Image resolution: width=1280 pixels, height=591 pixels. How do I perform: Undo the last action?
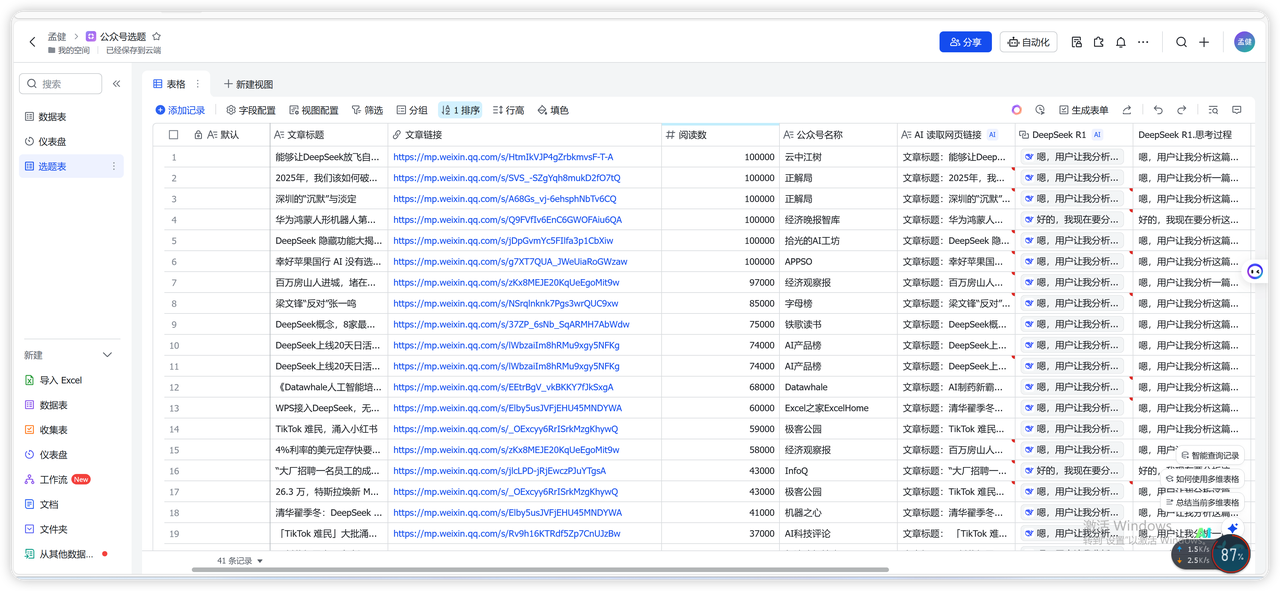point(1158,110)
